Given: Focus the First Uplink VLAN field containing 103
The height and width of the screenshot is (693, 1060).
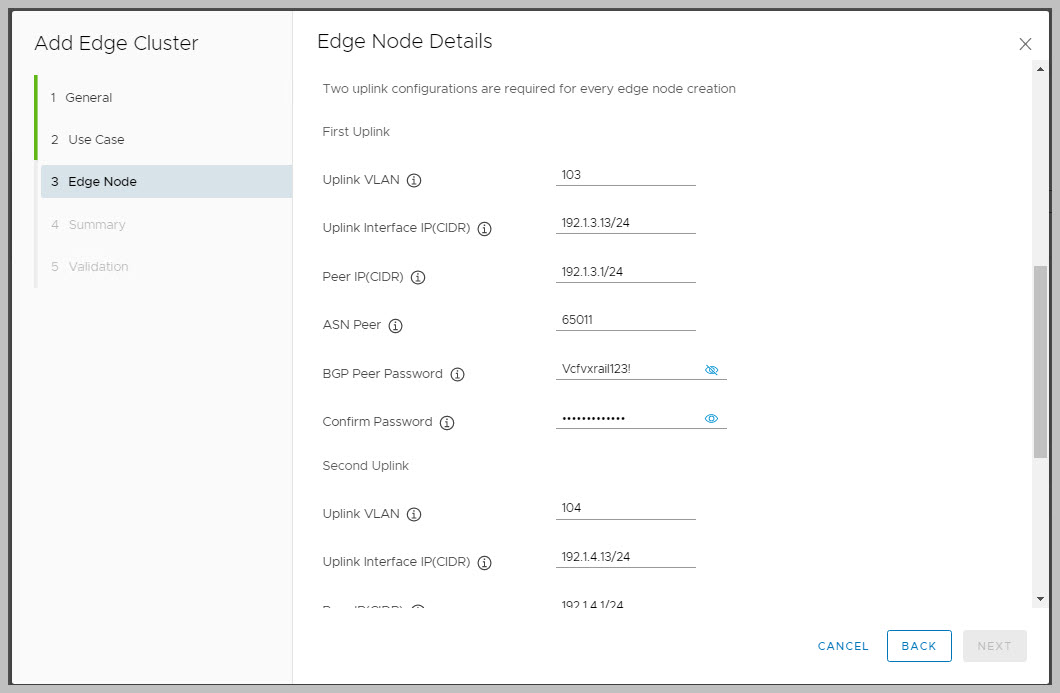Looking at the screenshot, I should tap(625, 175).
